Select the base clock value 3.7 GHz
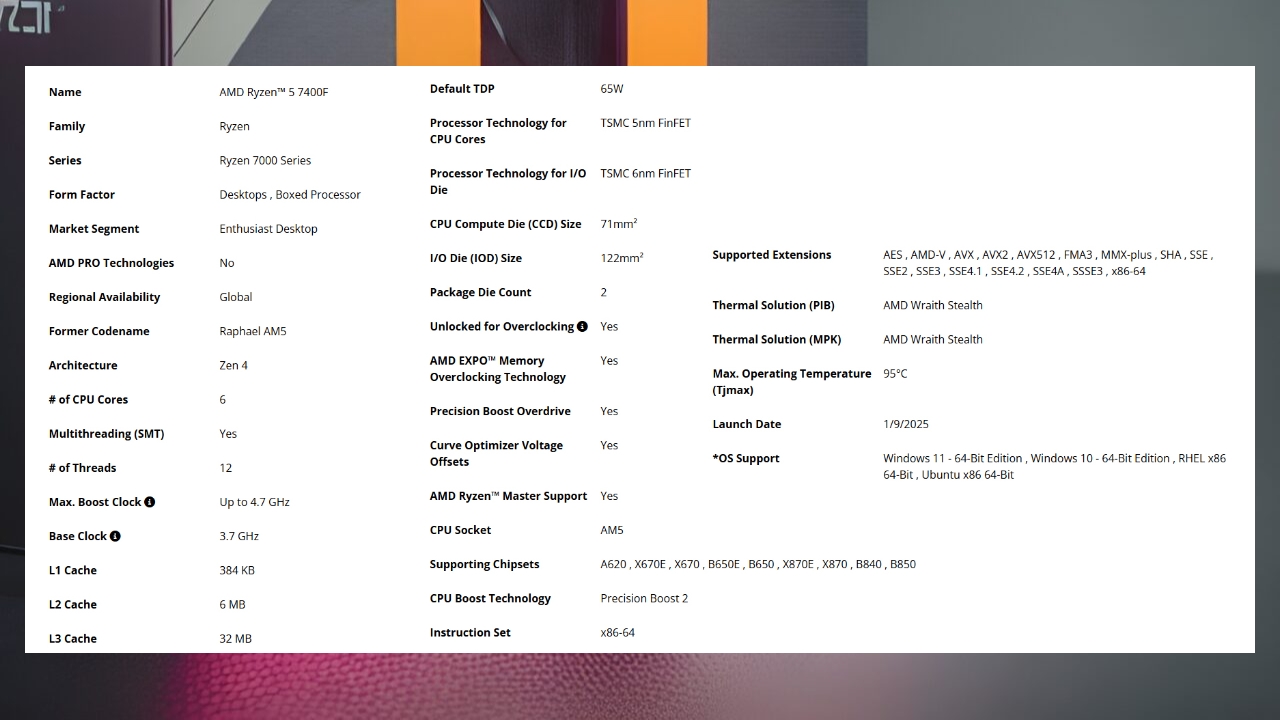 (x=239, y=536)
